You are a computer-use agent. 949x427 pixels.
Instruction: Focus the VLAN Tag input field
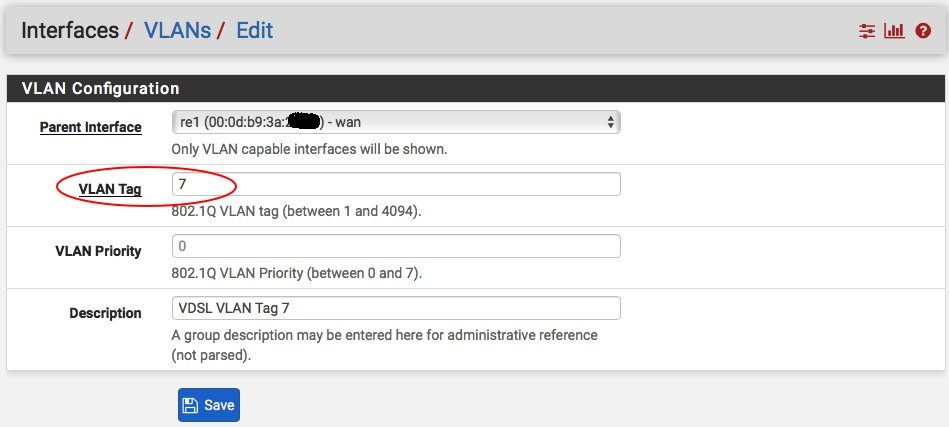click(396, 184)
